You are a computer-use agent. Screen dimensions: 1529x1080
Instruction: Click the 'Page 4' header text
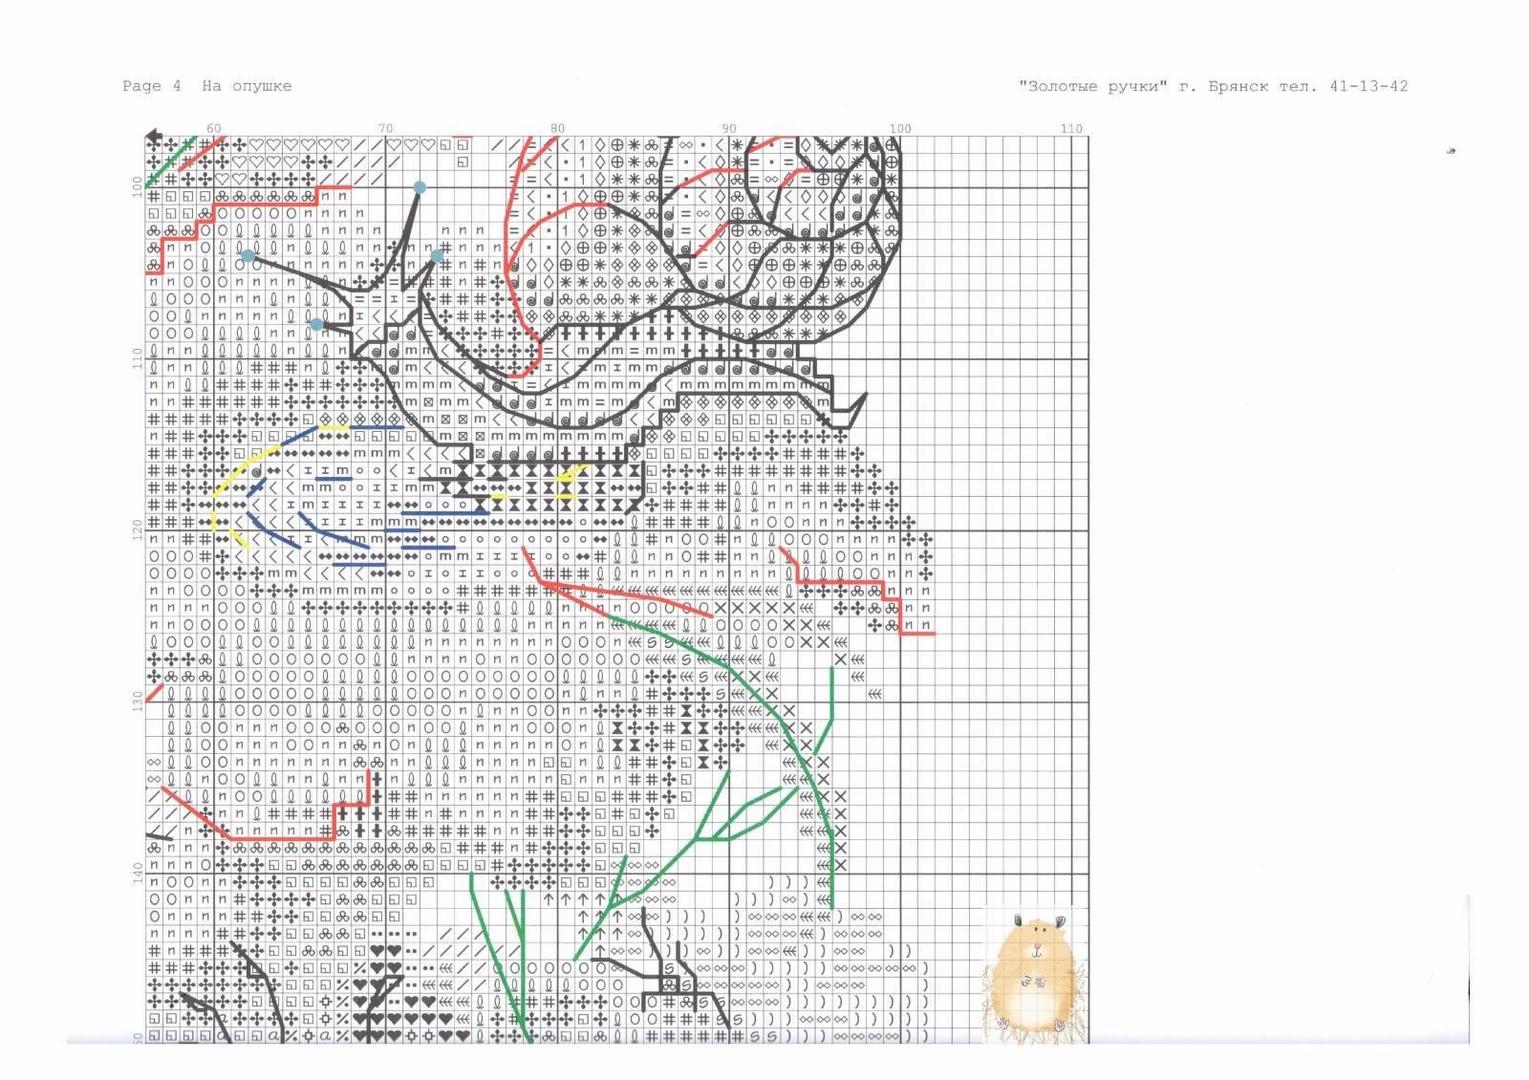tap(152, 86)
